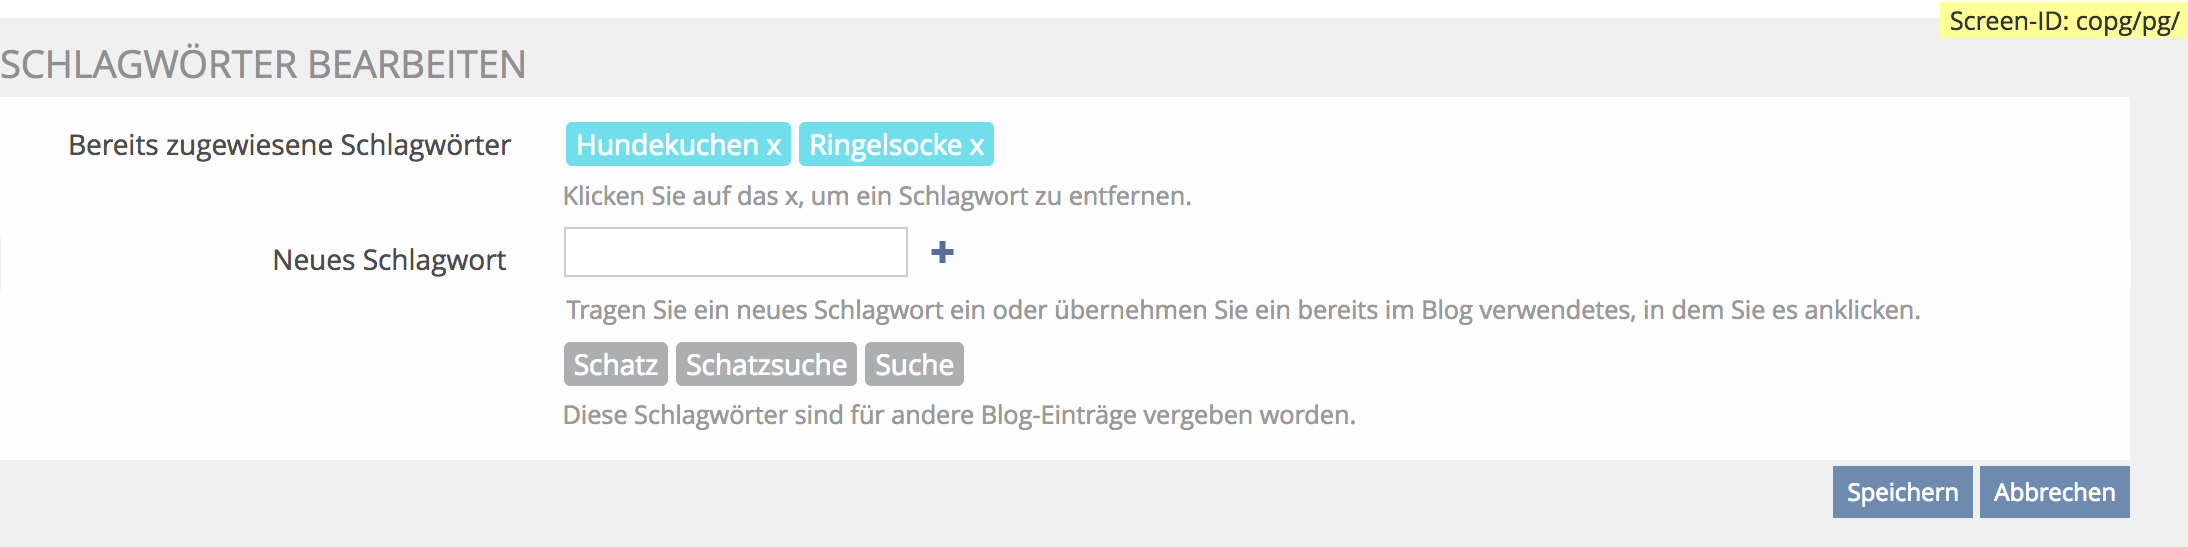Click the Bereits zugewiesene Schlagwörter label
This screenshot has width=2188, height=547.
[x=289, y=145]
